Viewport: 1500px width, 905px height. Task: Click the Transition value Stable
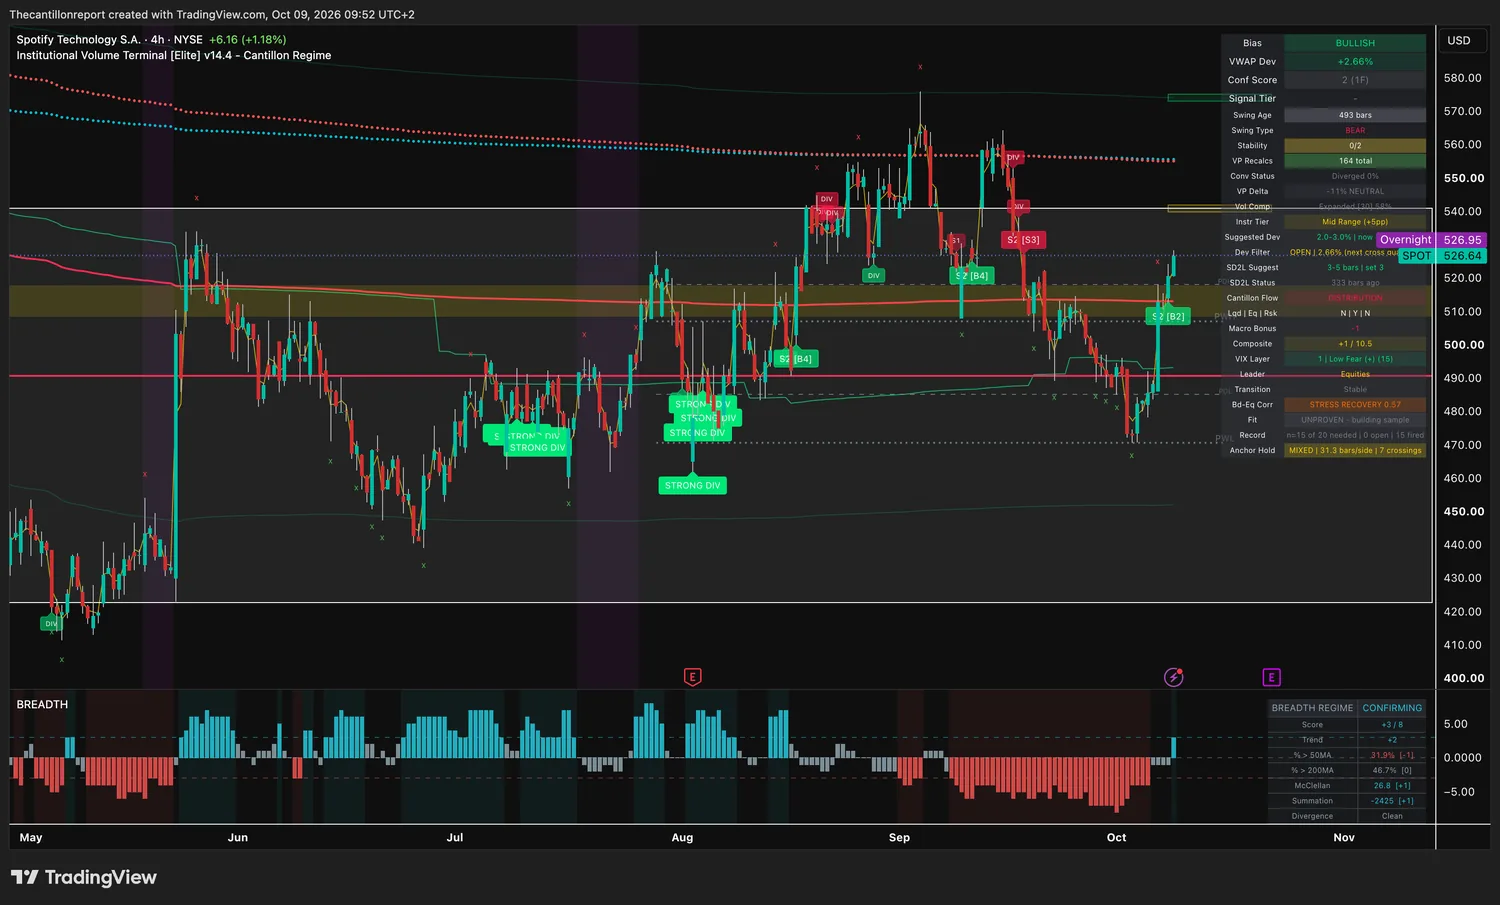pos(1355,390)
